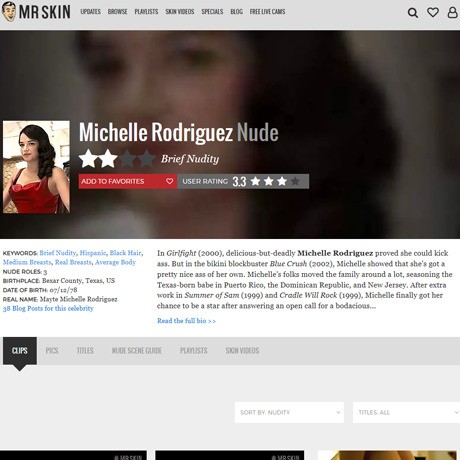Image resolution: width=460 pixels, height=460 pixels.
Task: Open Free Live Cams link
Action: (267, 12)
